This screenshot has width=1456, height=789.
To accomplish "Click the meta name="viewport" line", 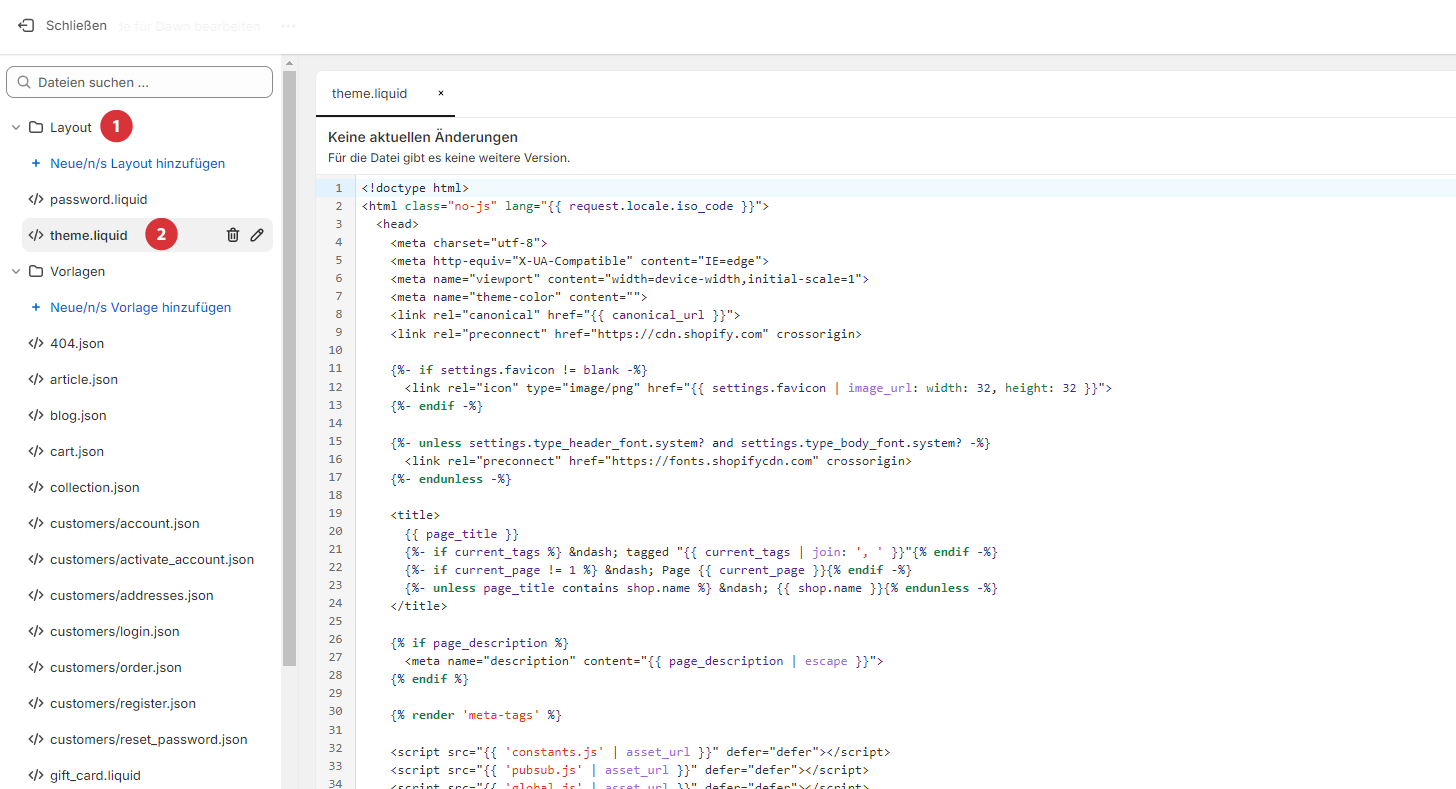I will [x=630, y=279].
